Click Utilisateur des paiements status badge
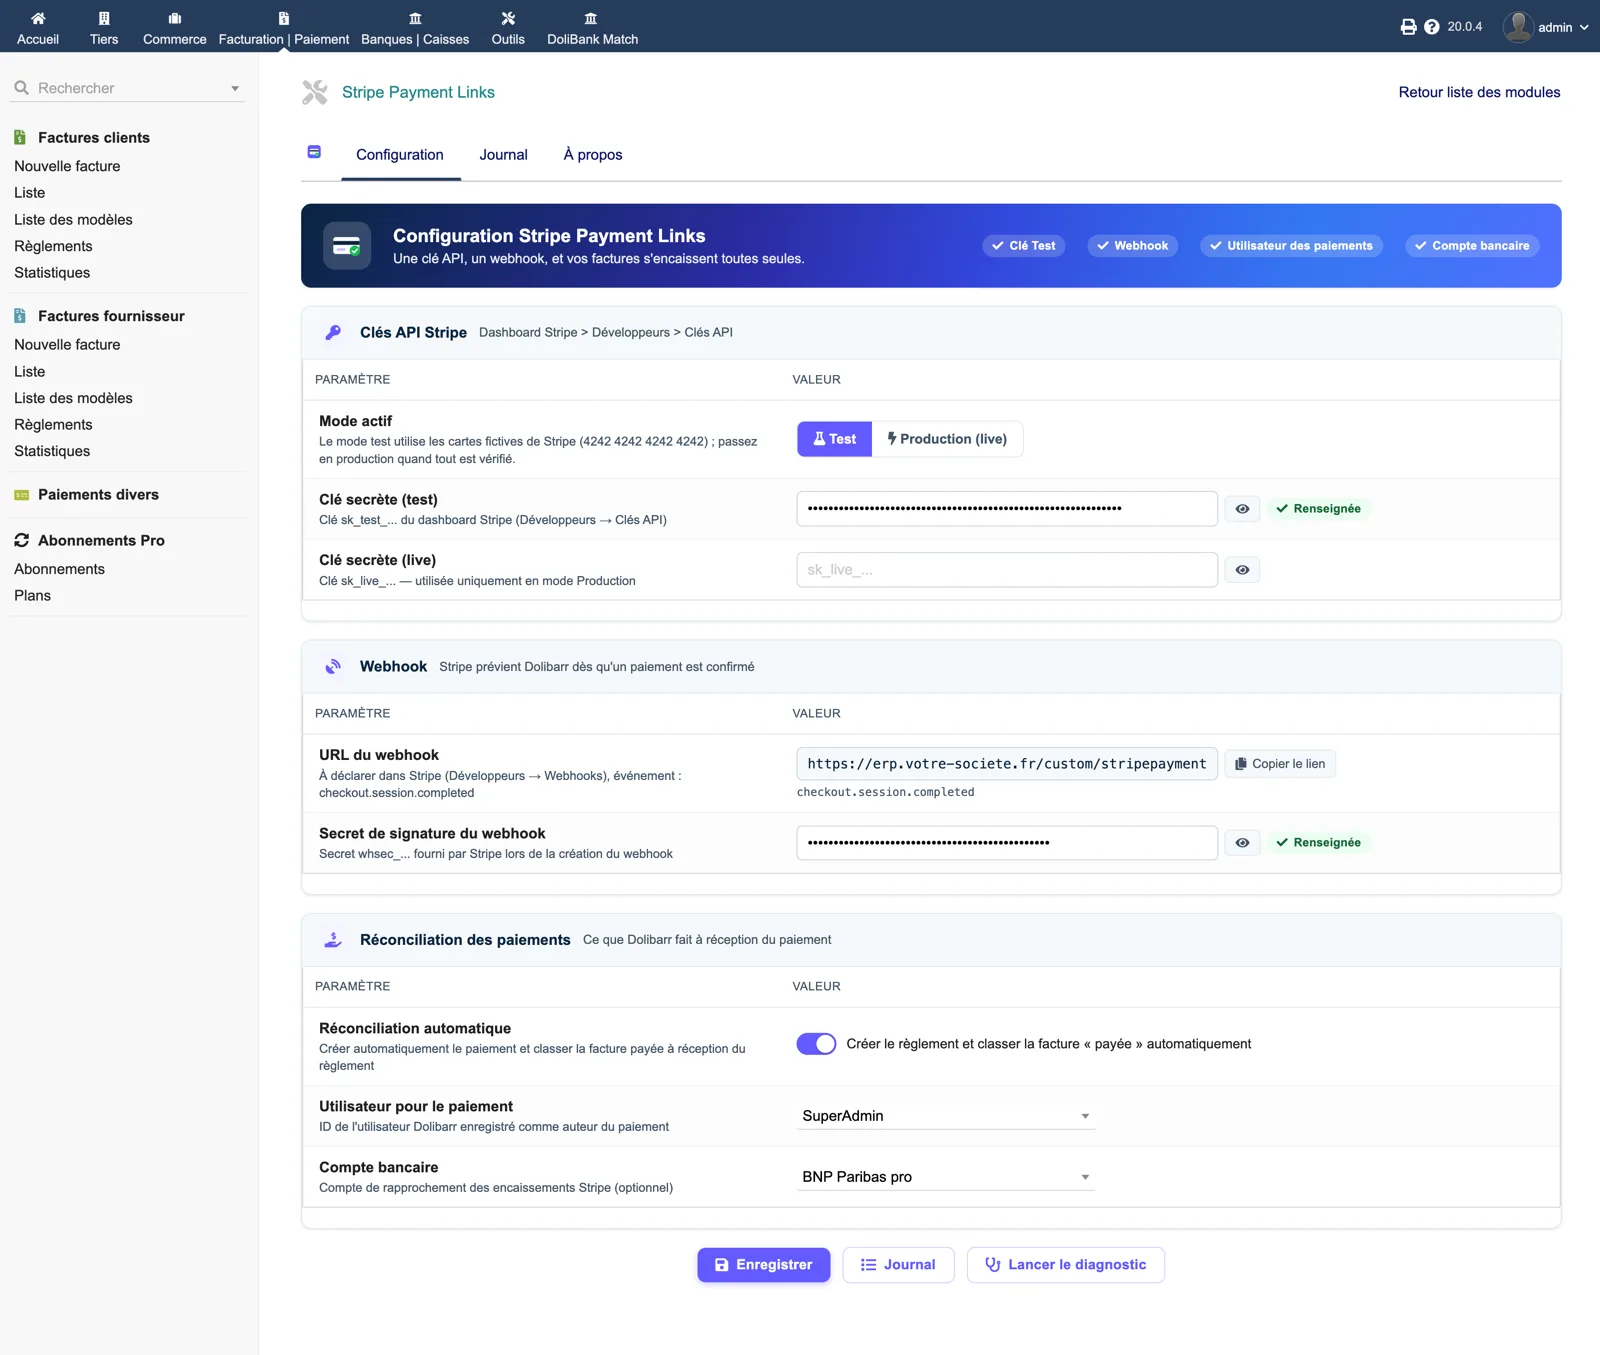This screenshot has width=1600, height=1355. [1291, 246]
